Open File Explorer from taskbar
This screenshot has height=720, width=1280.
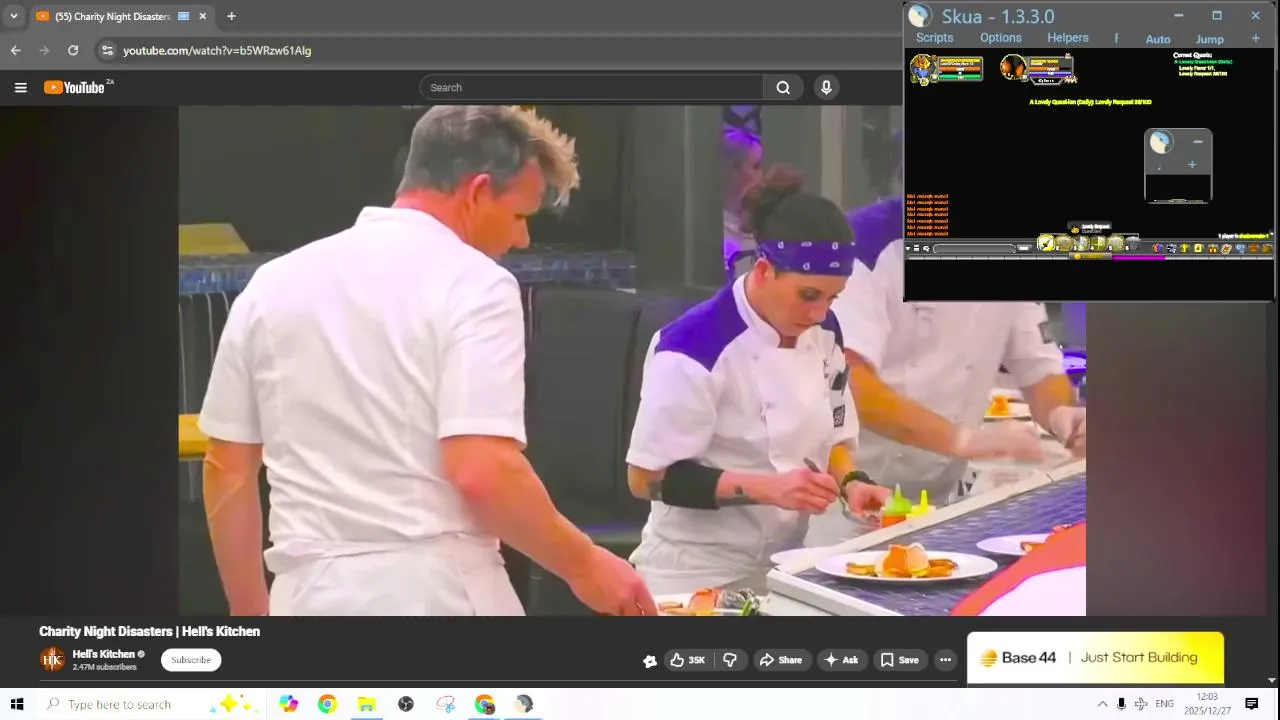tap(366, 704)
